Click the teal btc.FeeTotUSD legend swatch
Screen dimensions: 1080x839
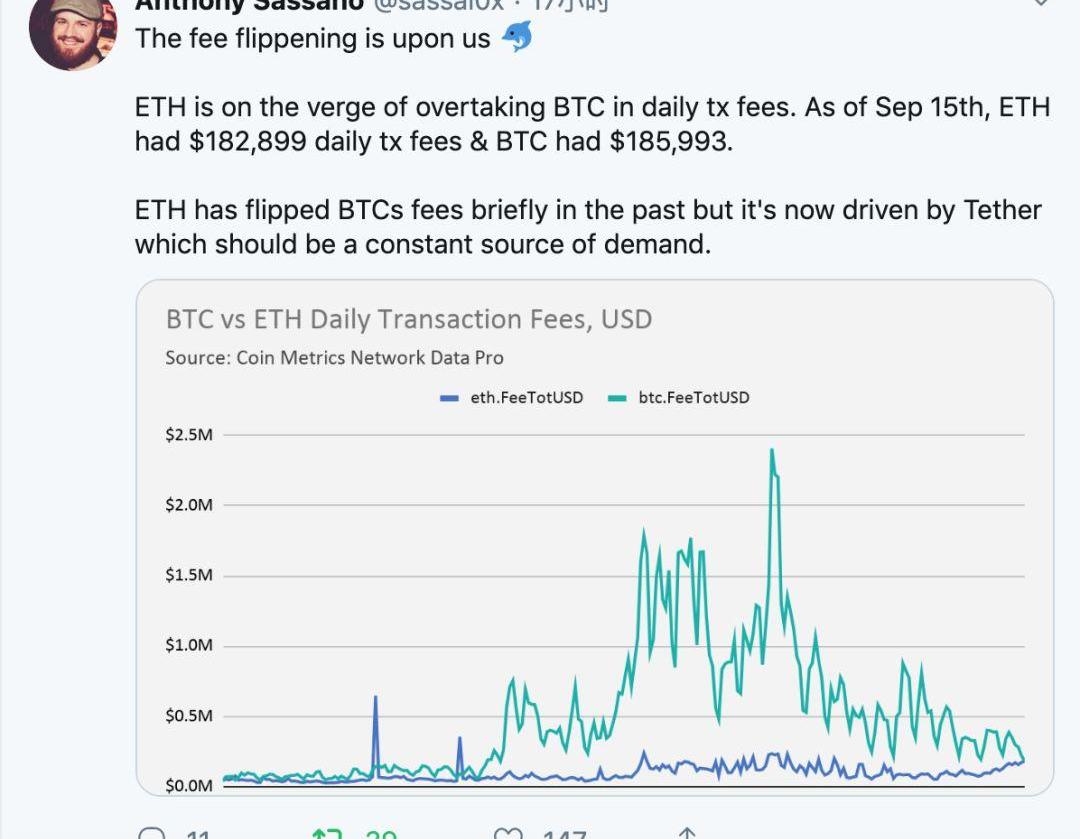(618, 398)
